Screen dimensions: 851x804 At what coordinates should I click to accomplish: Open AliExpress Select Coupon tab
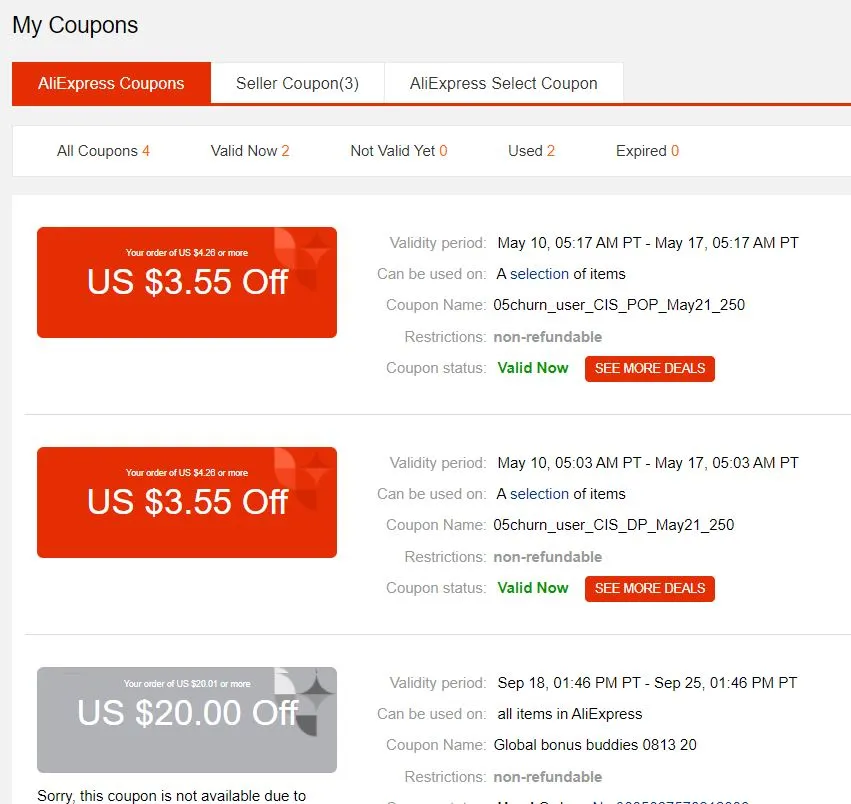point(504,83)
